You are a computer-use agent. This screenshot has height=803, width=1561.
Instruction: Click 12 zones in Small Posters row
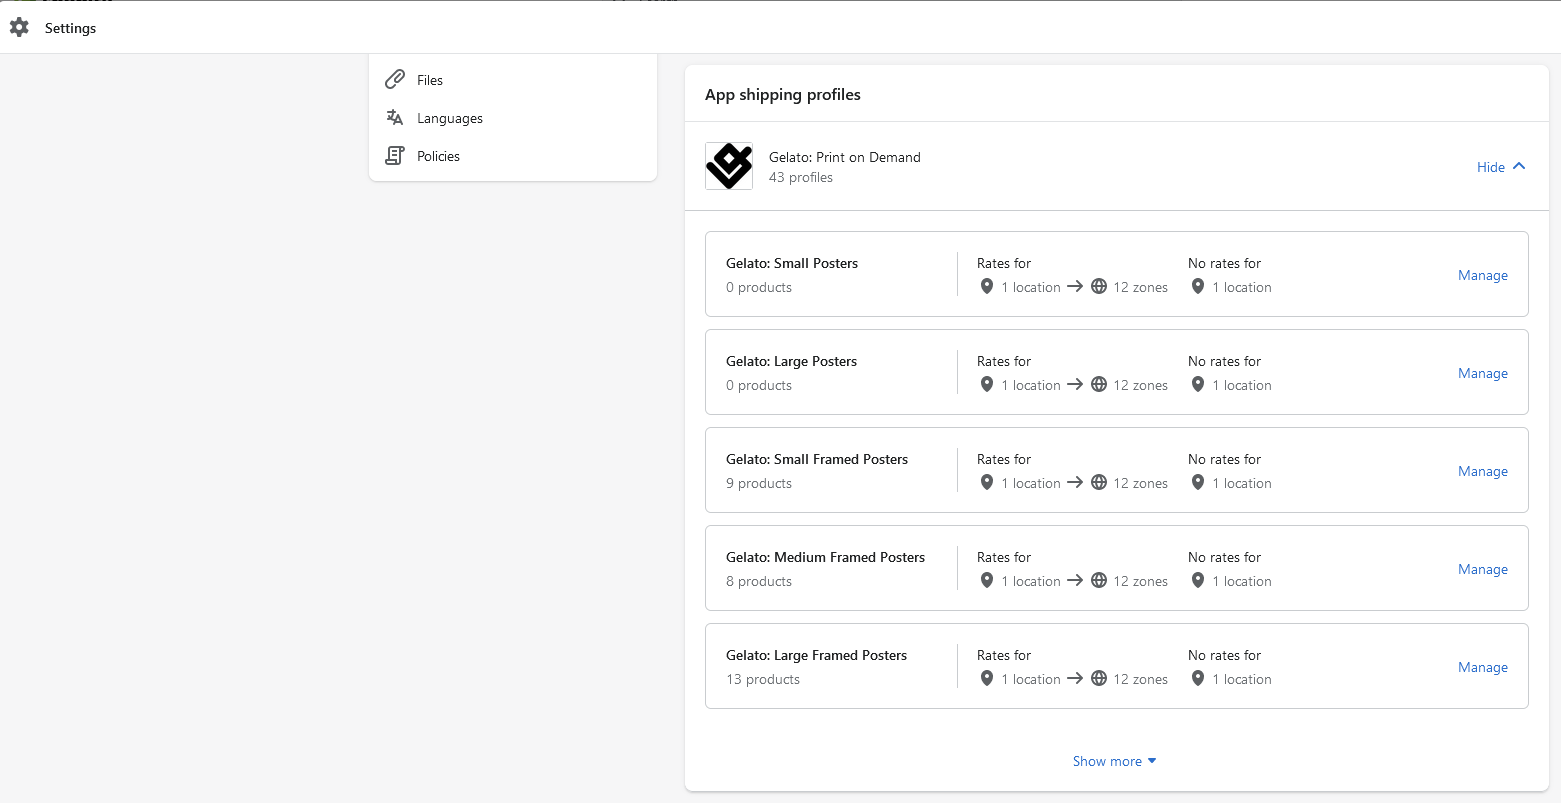point(1140,287)
